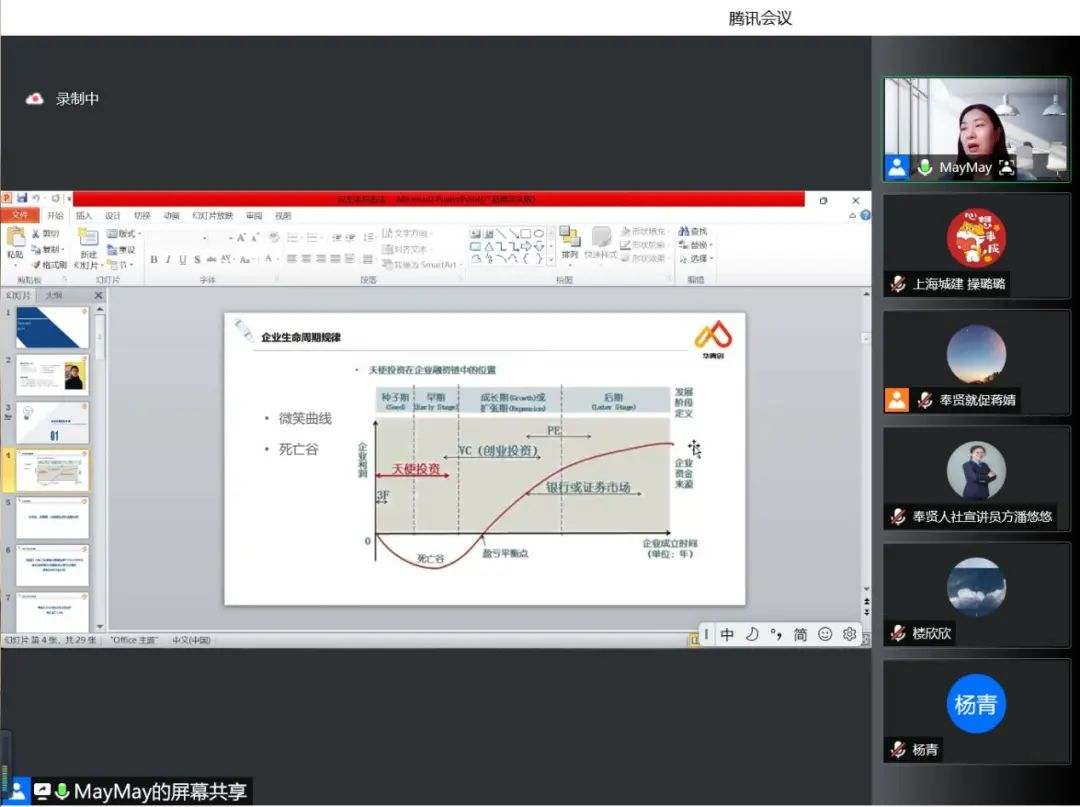Expand the shapes gallery with the More arrow
The height and width of the screenshot is (807, 1080).
551,260
